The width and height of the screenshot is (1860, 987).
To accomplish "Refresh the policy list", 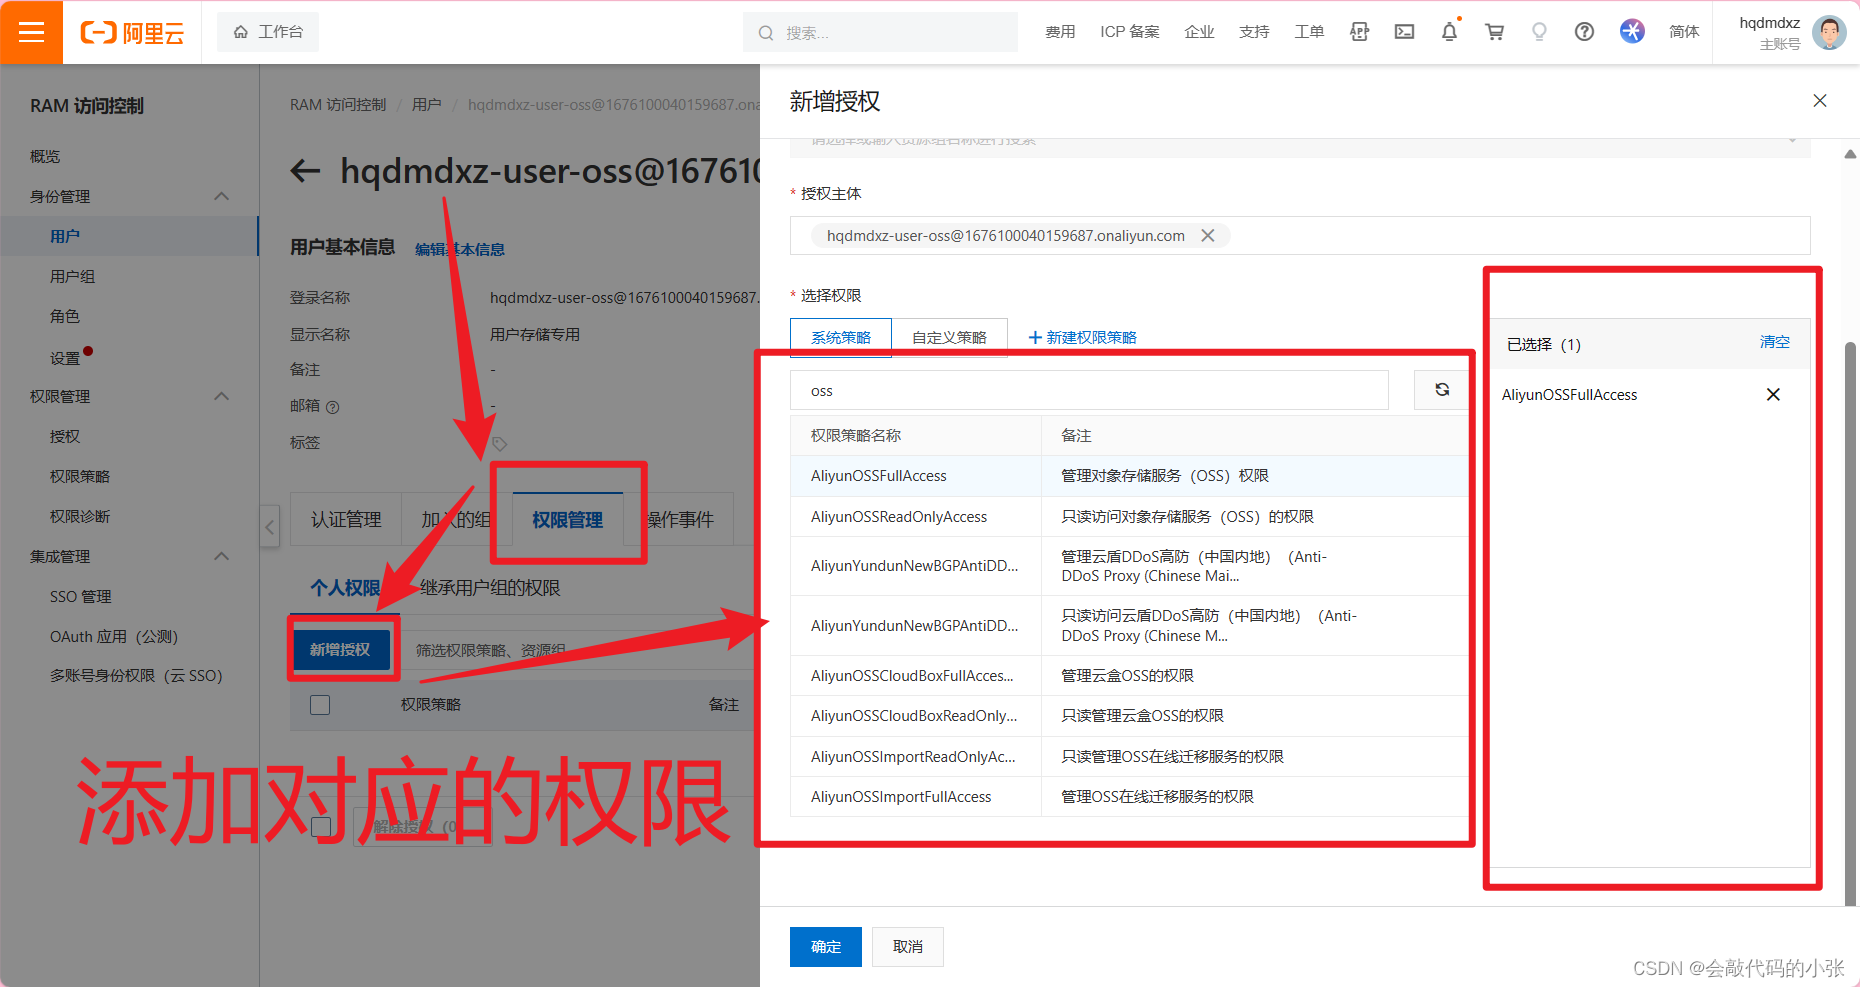I will [x=1442, y=390].
